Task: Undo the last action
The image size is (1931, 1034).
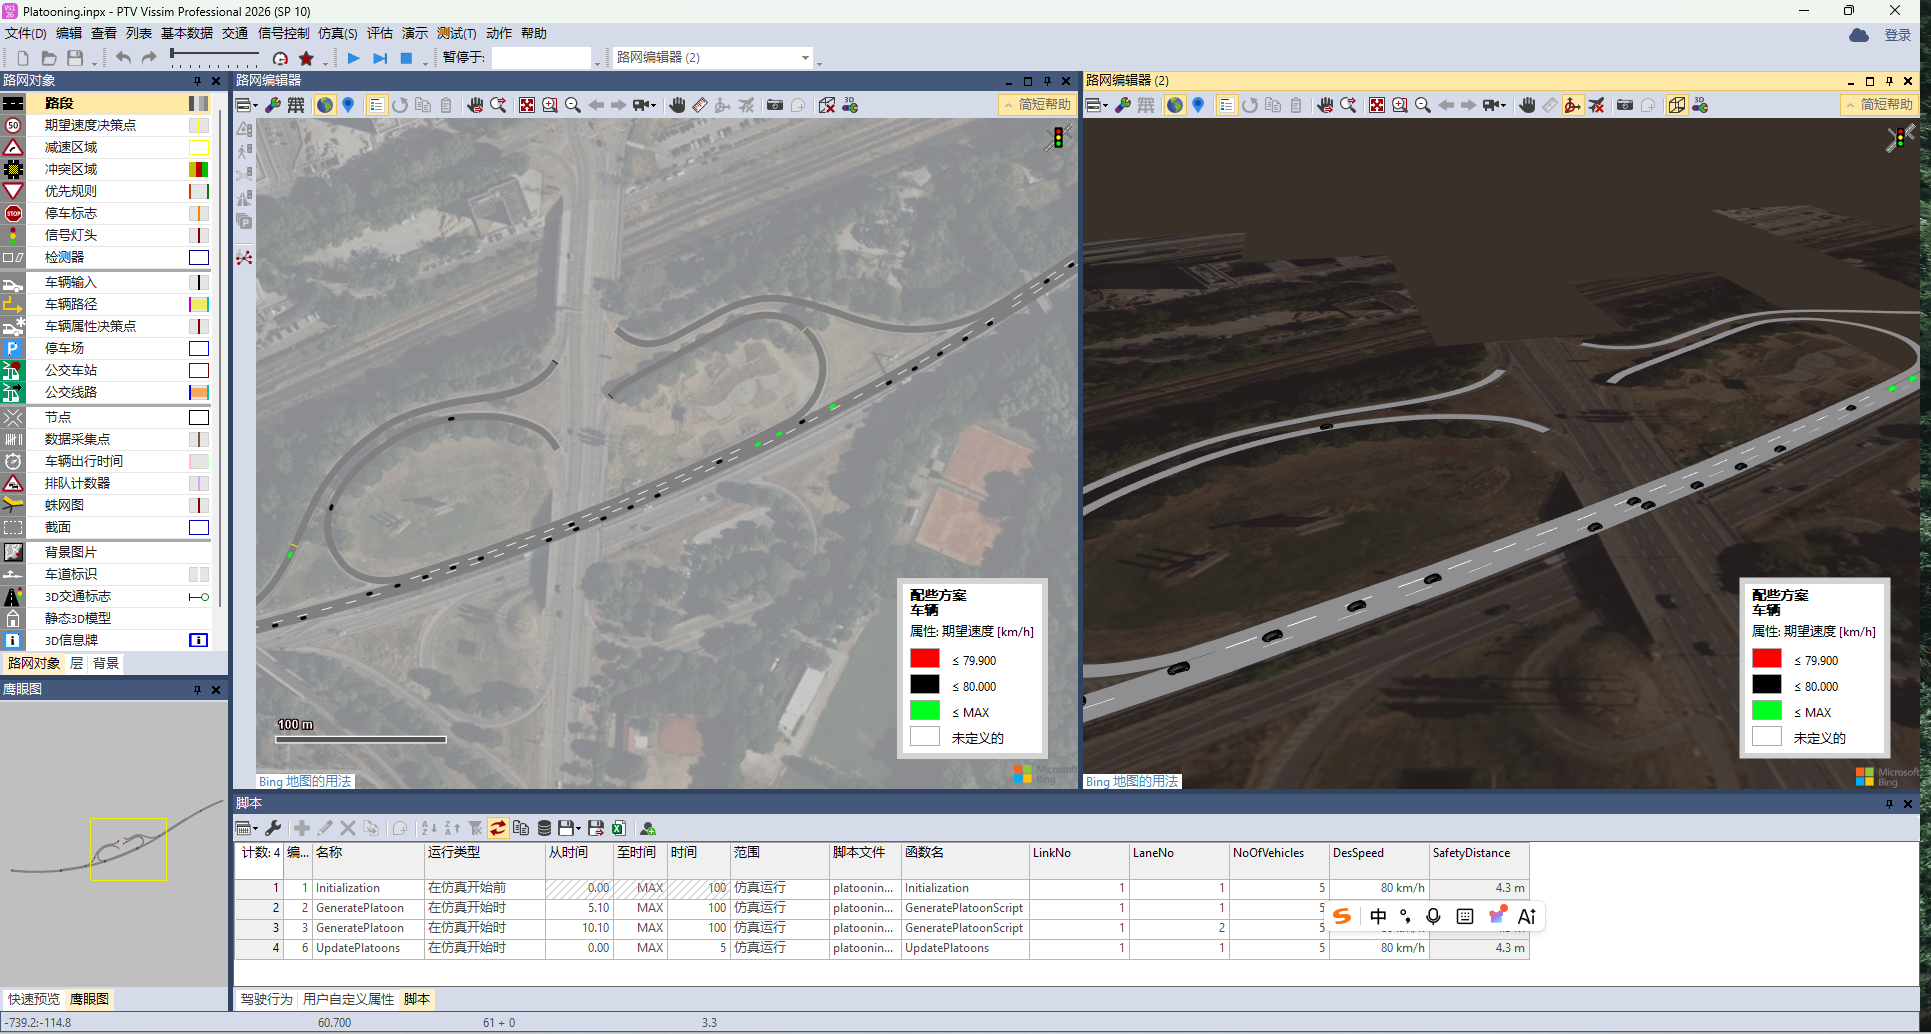Action: point(123,59)
